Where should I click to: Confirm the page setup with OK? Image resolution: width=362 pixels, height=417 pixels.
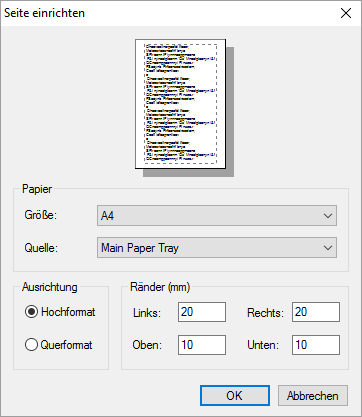coord(235,396)
